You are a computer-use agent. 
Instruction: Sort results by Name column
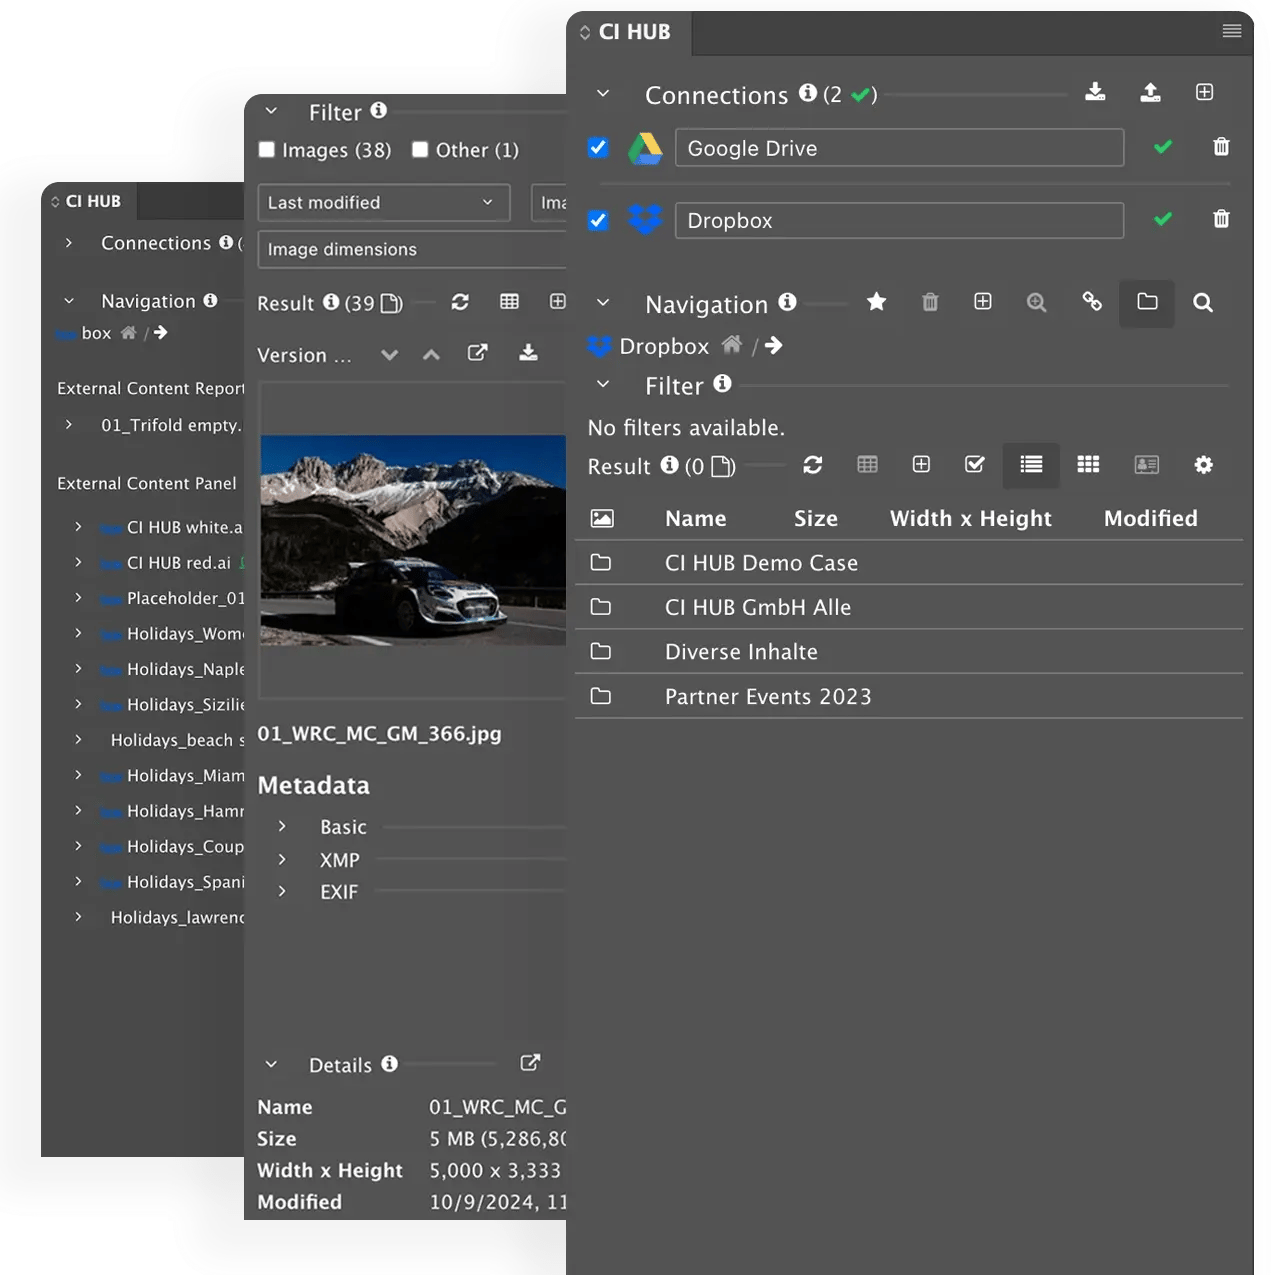[x=696, y=518]
